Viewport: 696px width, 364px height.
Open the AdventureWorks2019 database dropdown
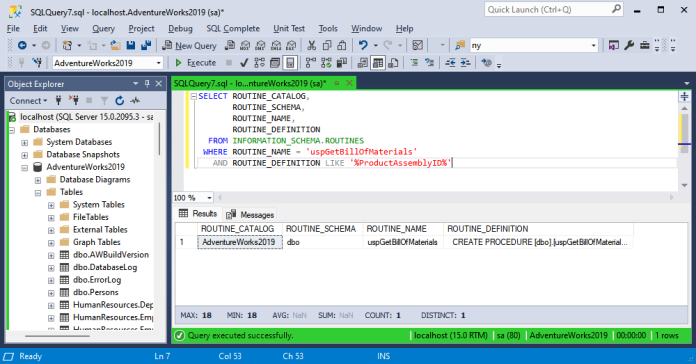coord(158,63)
